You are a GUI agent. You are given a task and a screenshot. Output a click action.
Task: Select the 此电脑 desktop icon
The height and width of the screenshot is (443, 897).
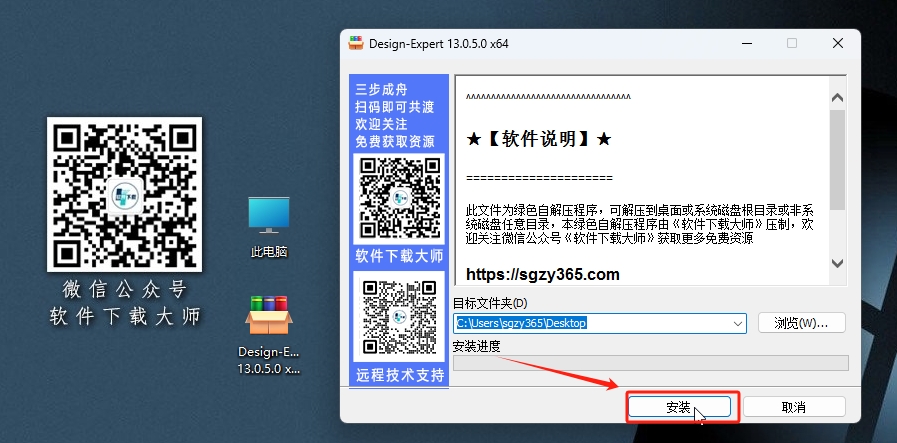tap(269, 227)
